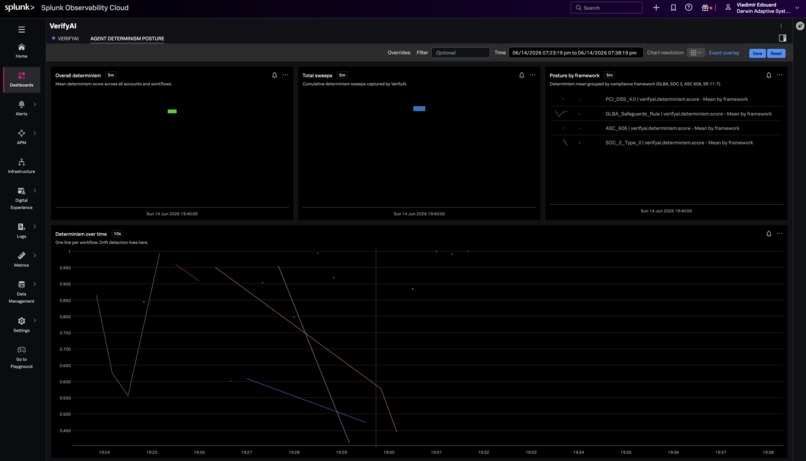Click blue value box in Total sweeps

pyautogui.click(x=419, y=108)
